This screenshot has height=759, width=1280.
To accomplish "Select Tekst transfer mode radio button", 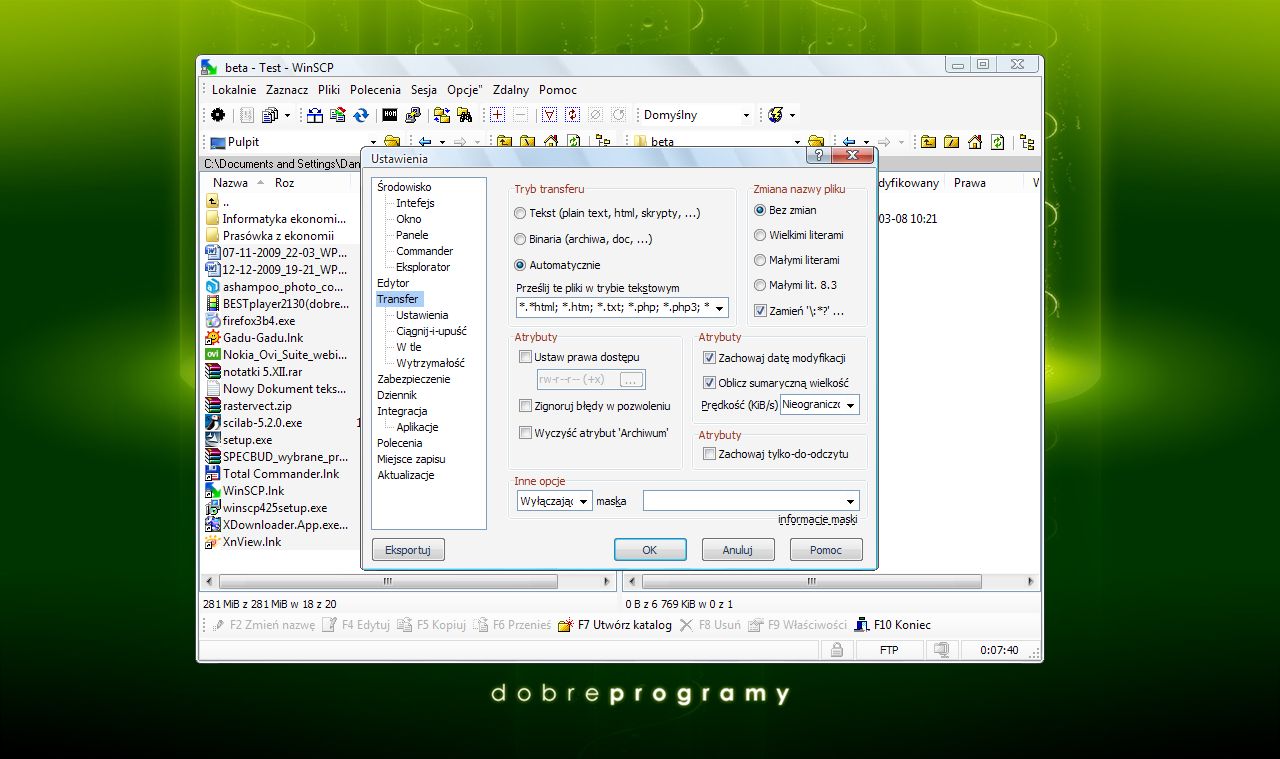I will (x=520, y=213).
